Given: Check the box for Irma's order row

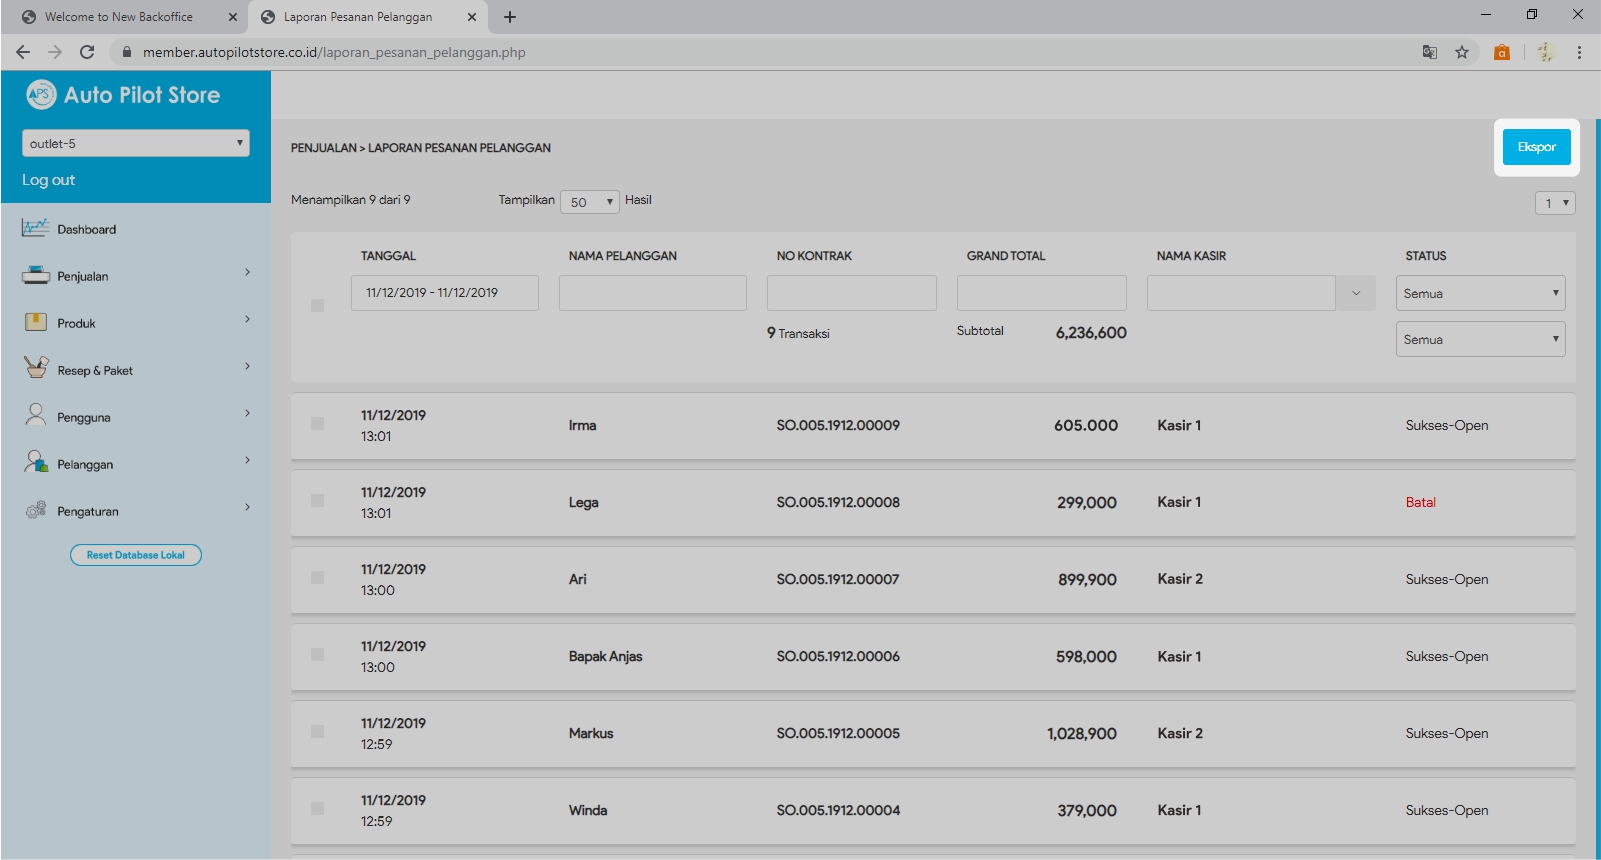Looking at the screenshot, I should 317,424.
